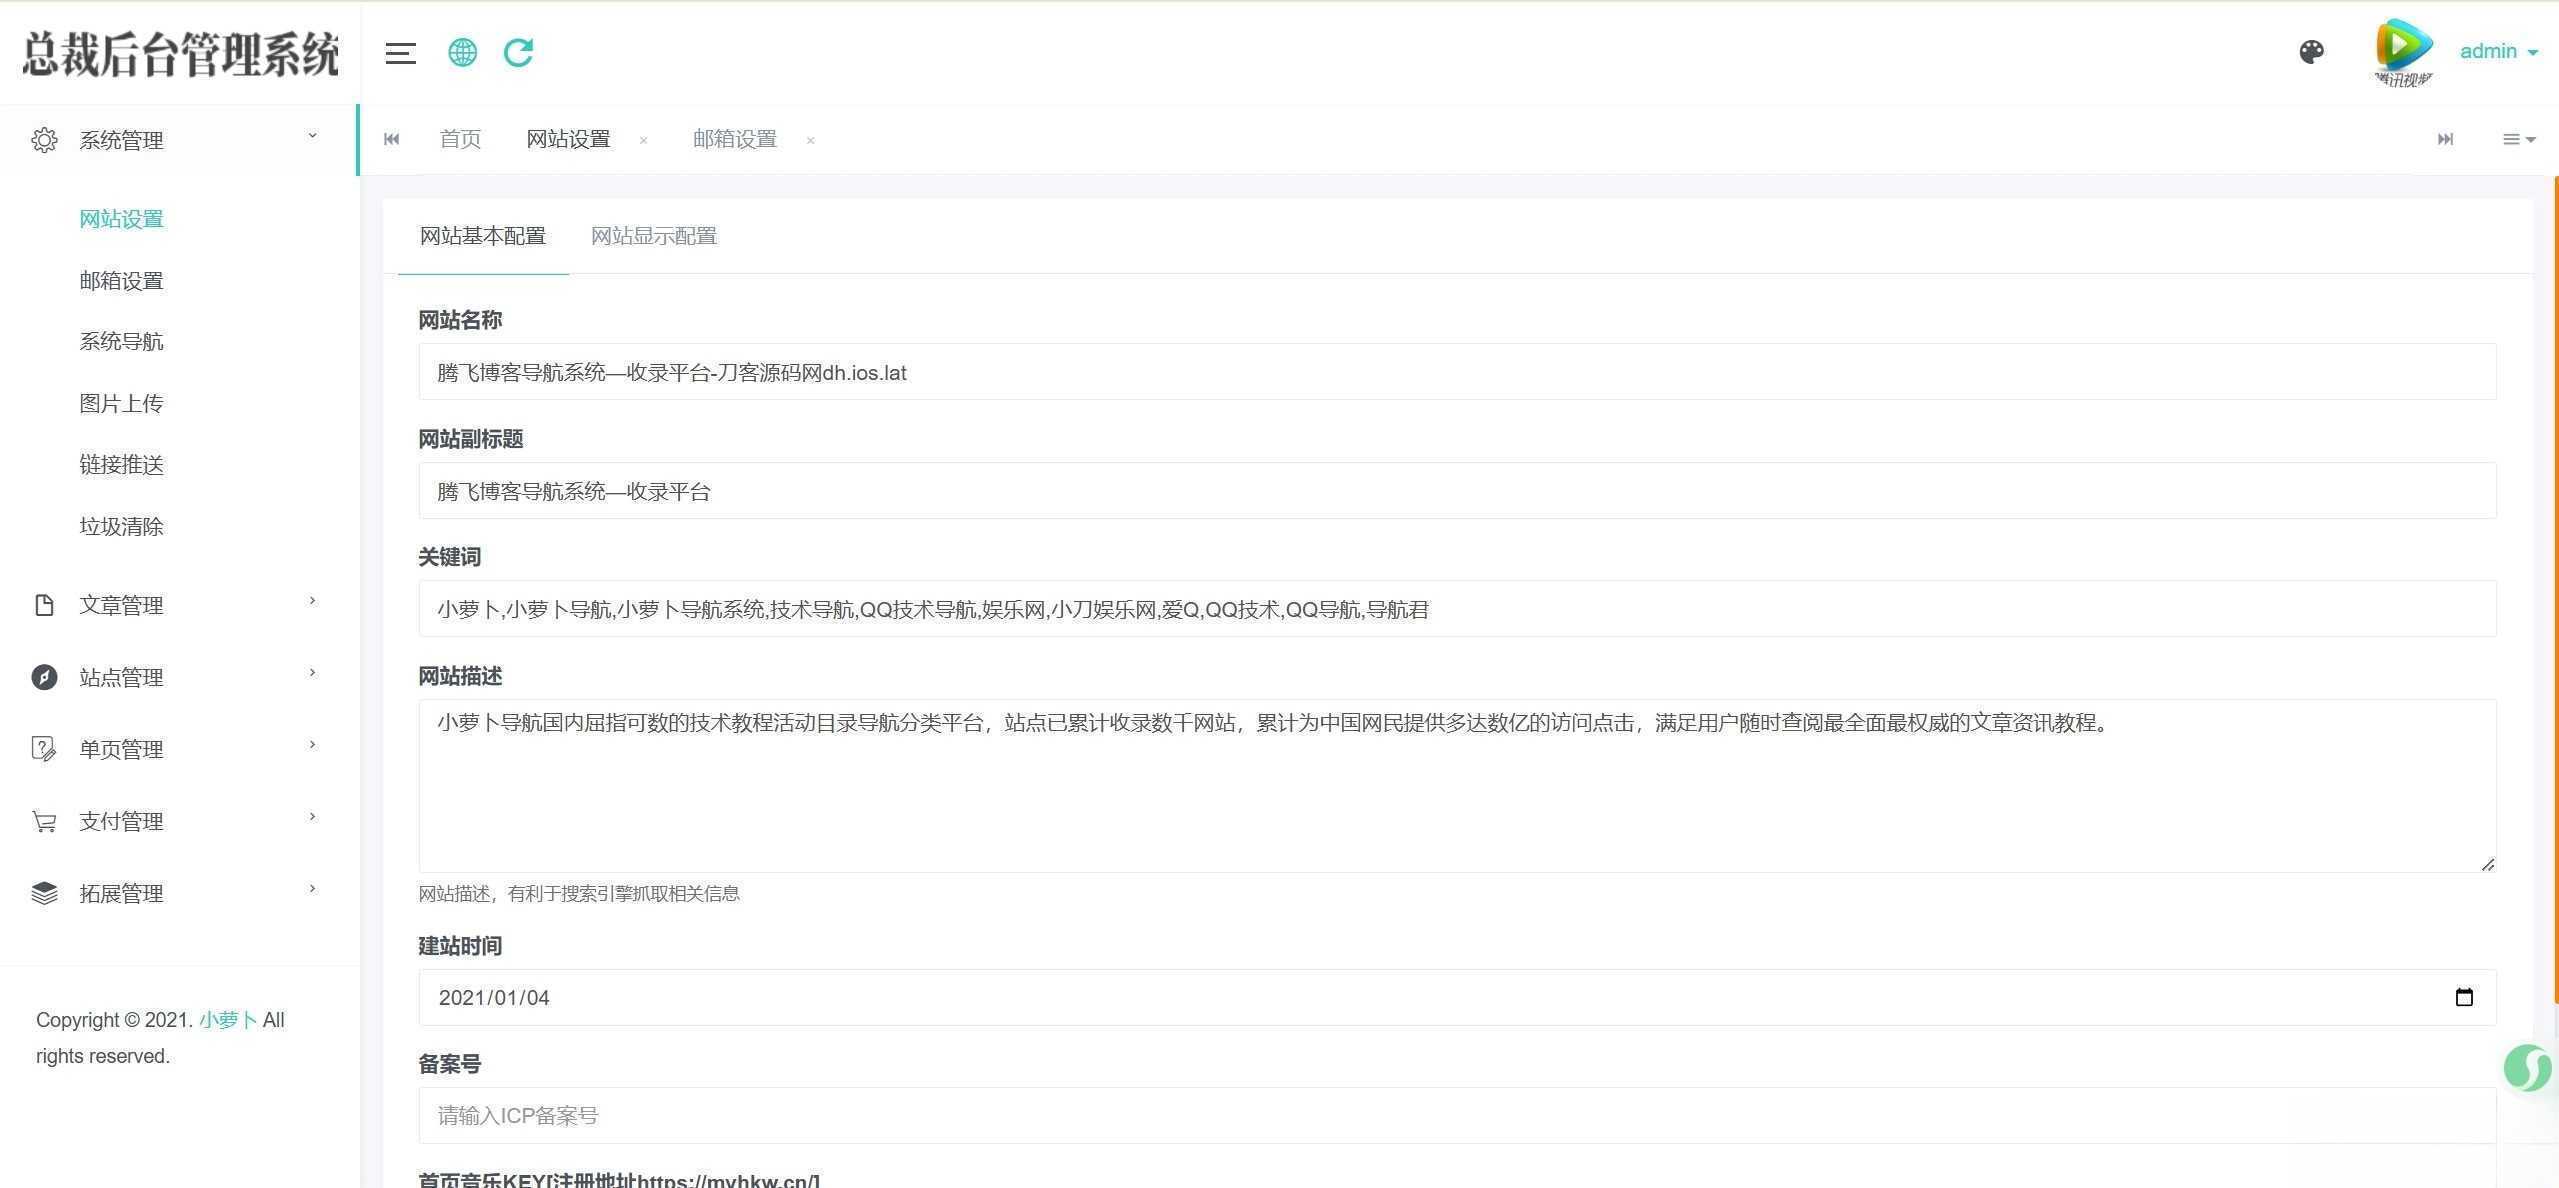This screenshot has width=2559, height=1188.
Task: Click the green floating assistant icon
Action: click(x=2529, y=1068)
